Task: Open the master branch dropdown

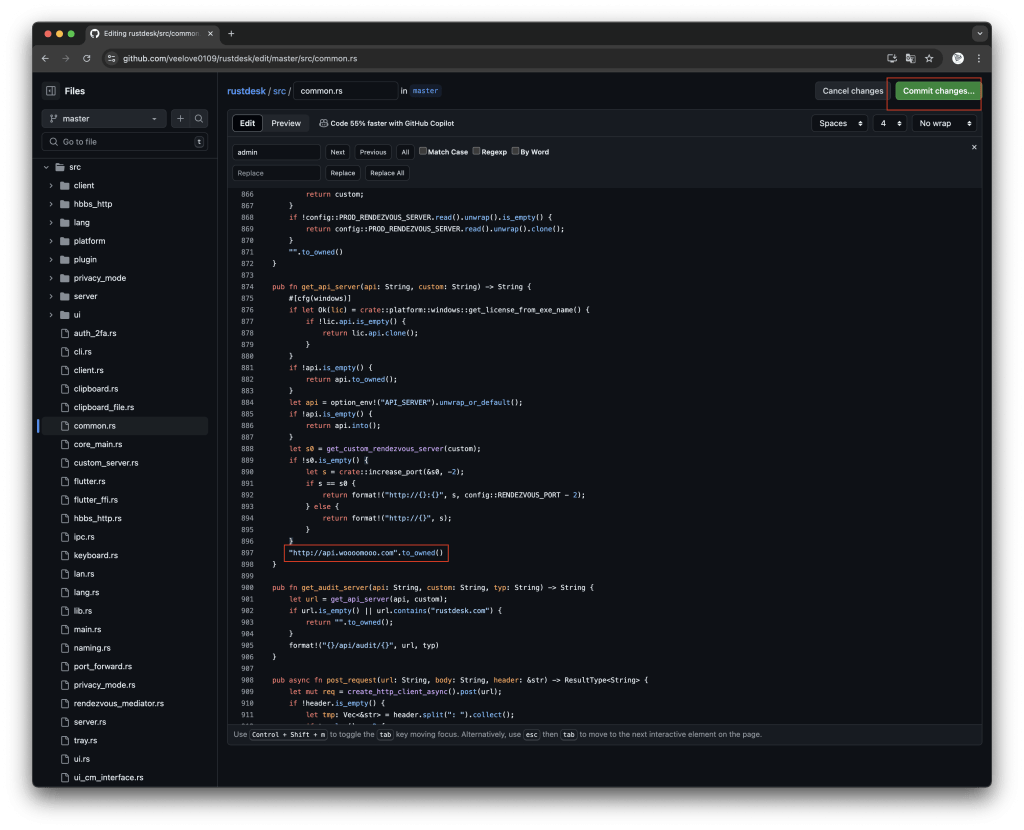Action: [x=103, y=119]
